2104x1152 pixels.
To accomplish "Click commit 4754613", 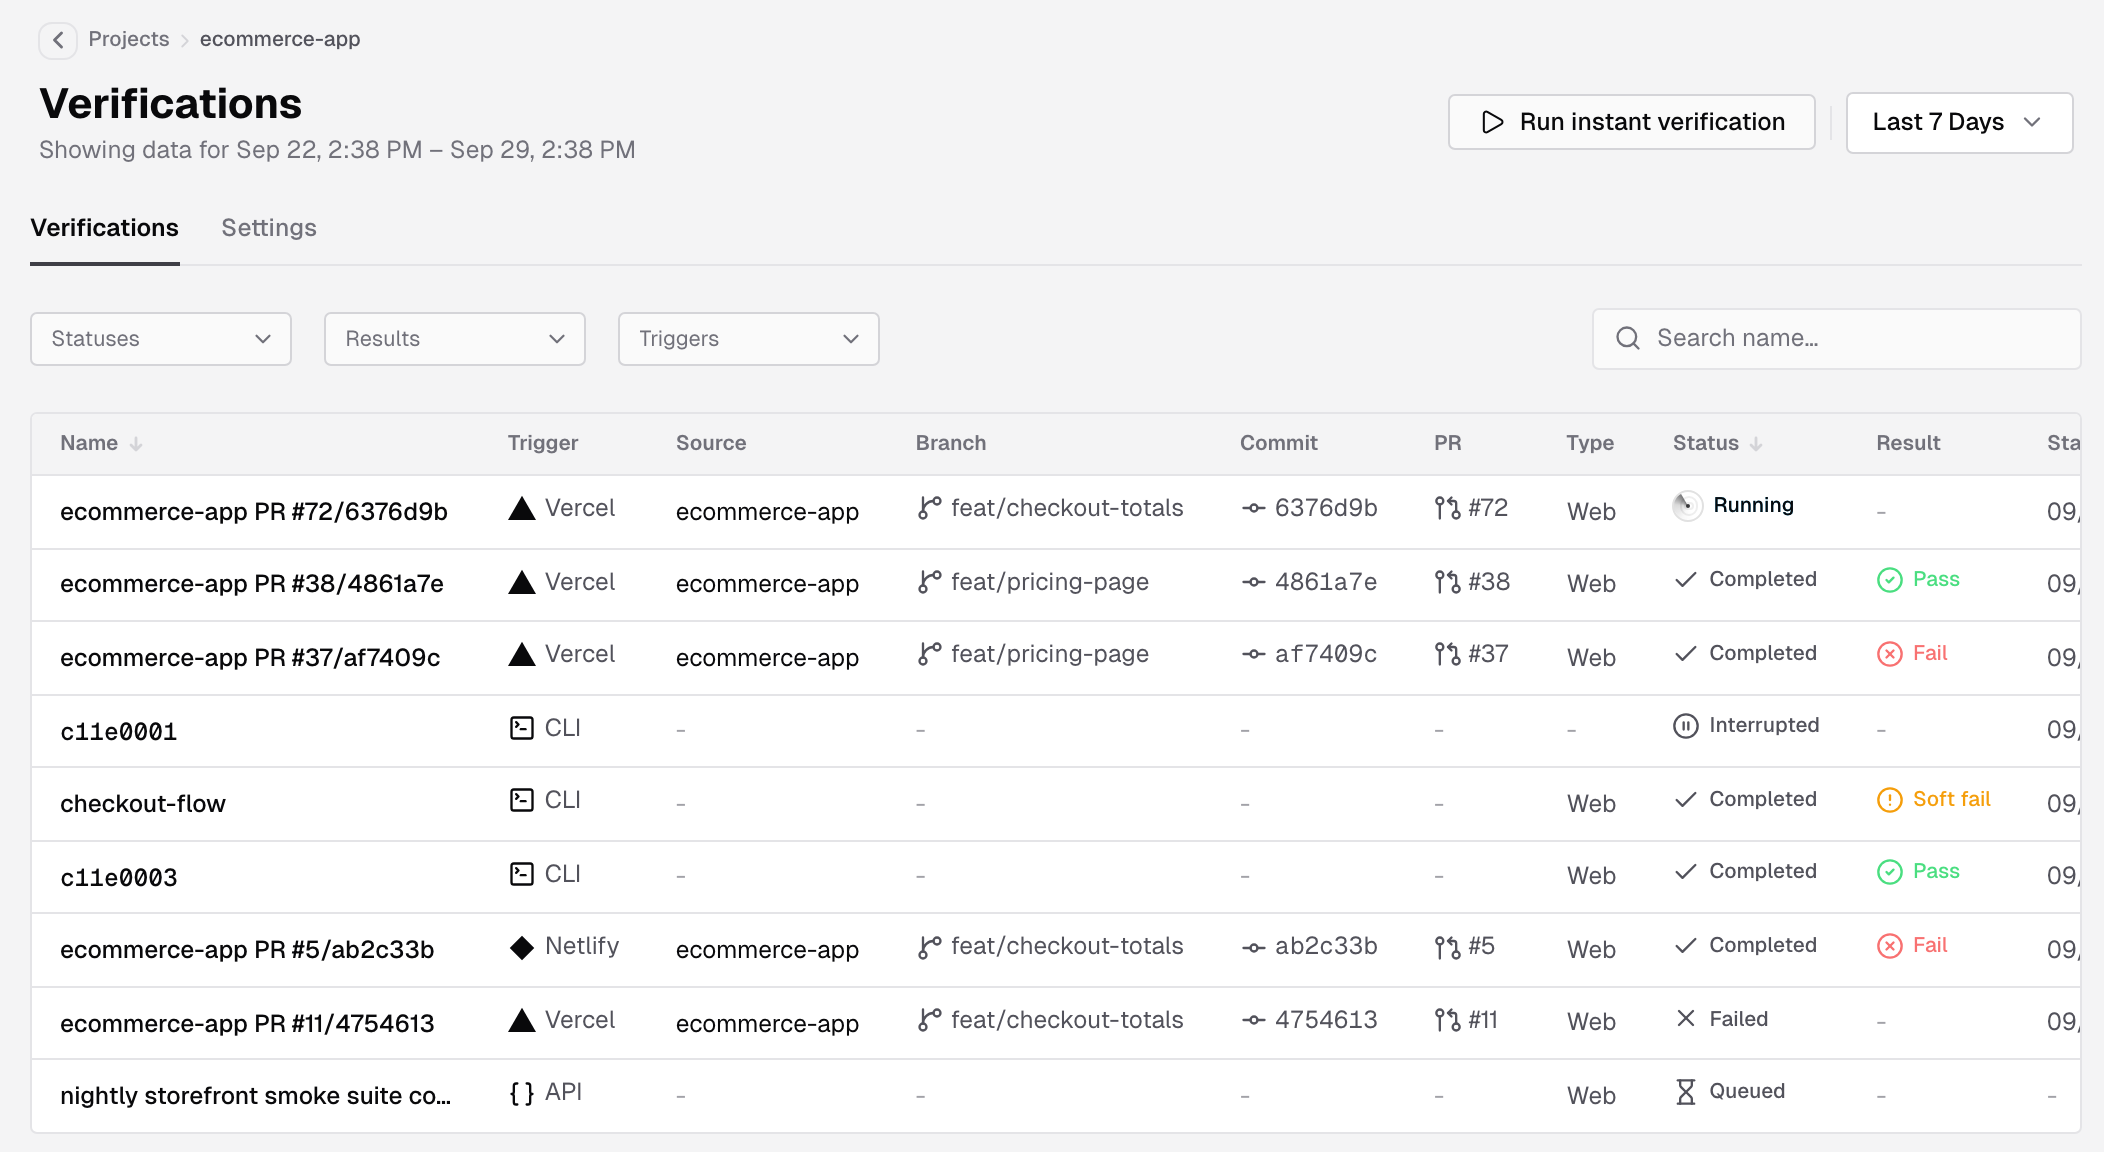I will [x=1326, y=1020].
